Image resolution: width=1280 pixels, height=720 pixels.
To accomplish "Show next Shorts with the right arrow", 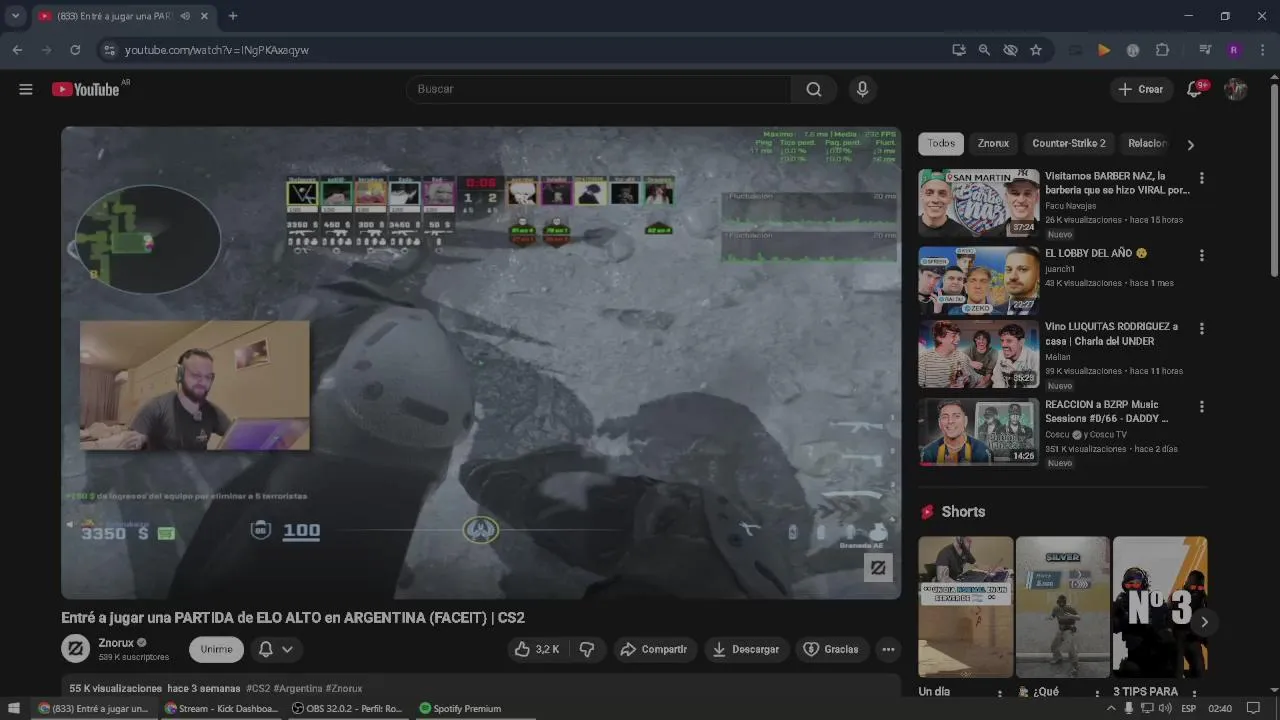I will click(x=1204, y=622).
